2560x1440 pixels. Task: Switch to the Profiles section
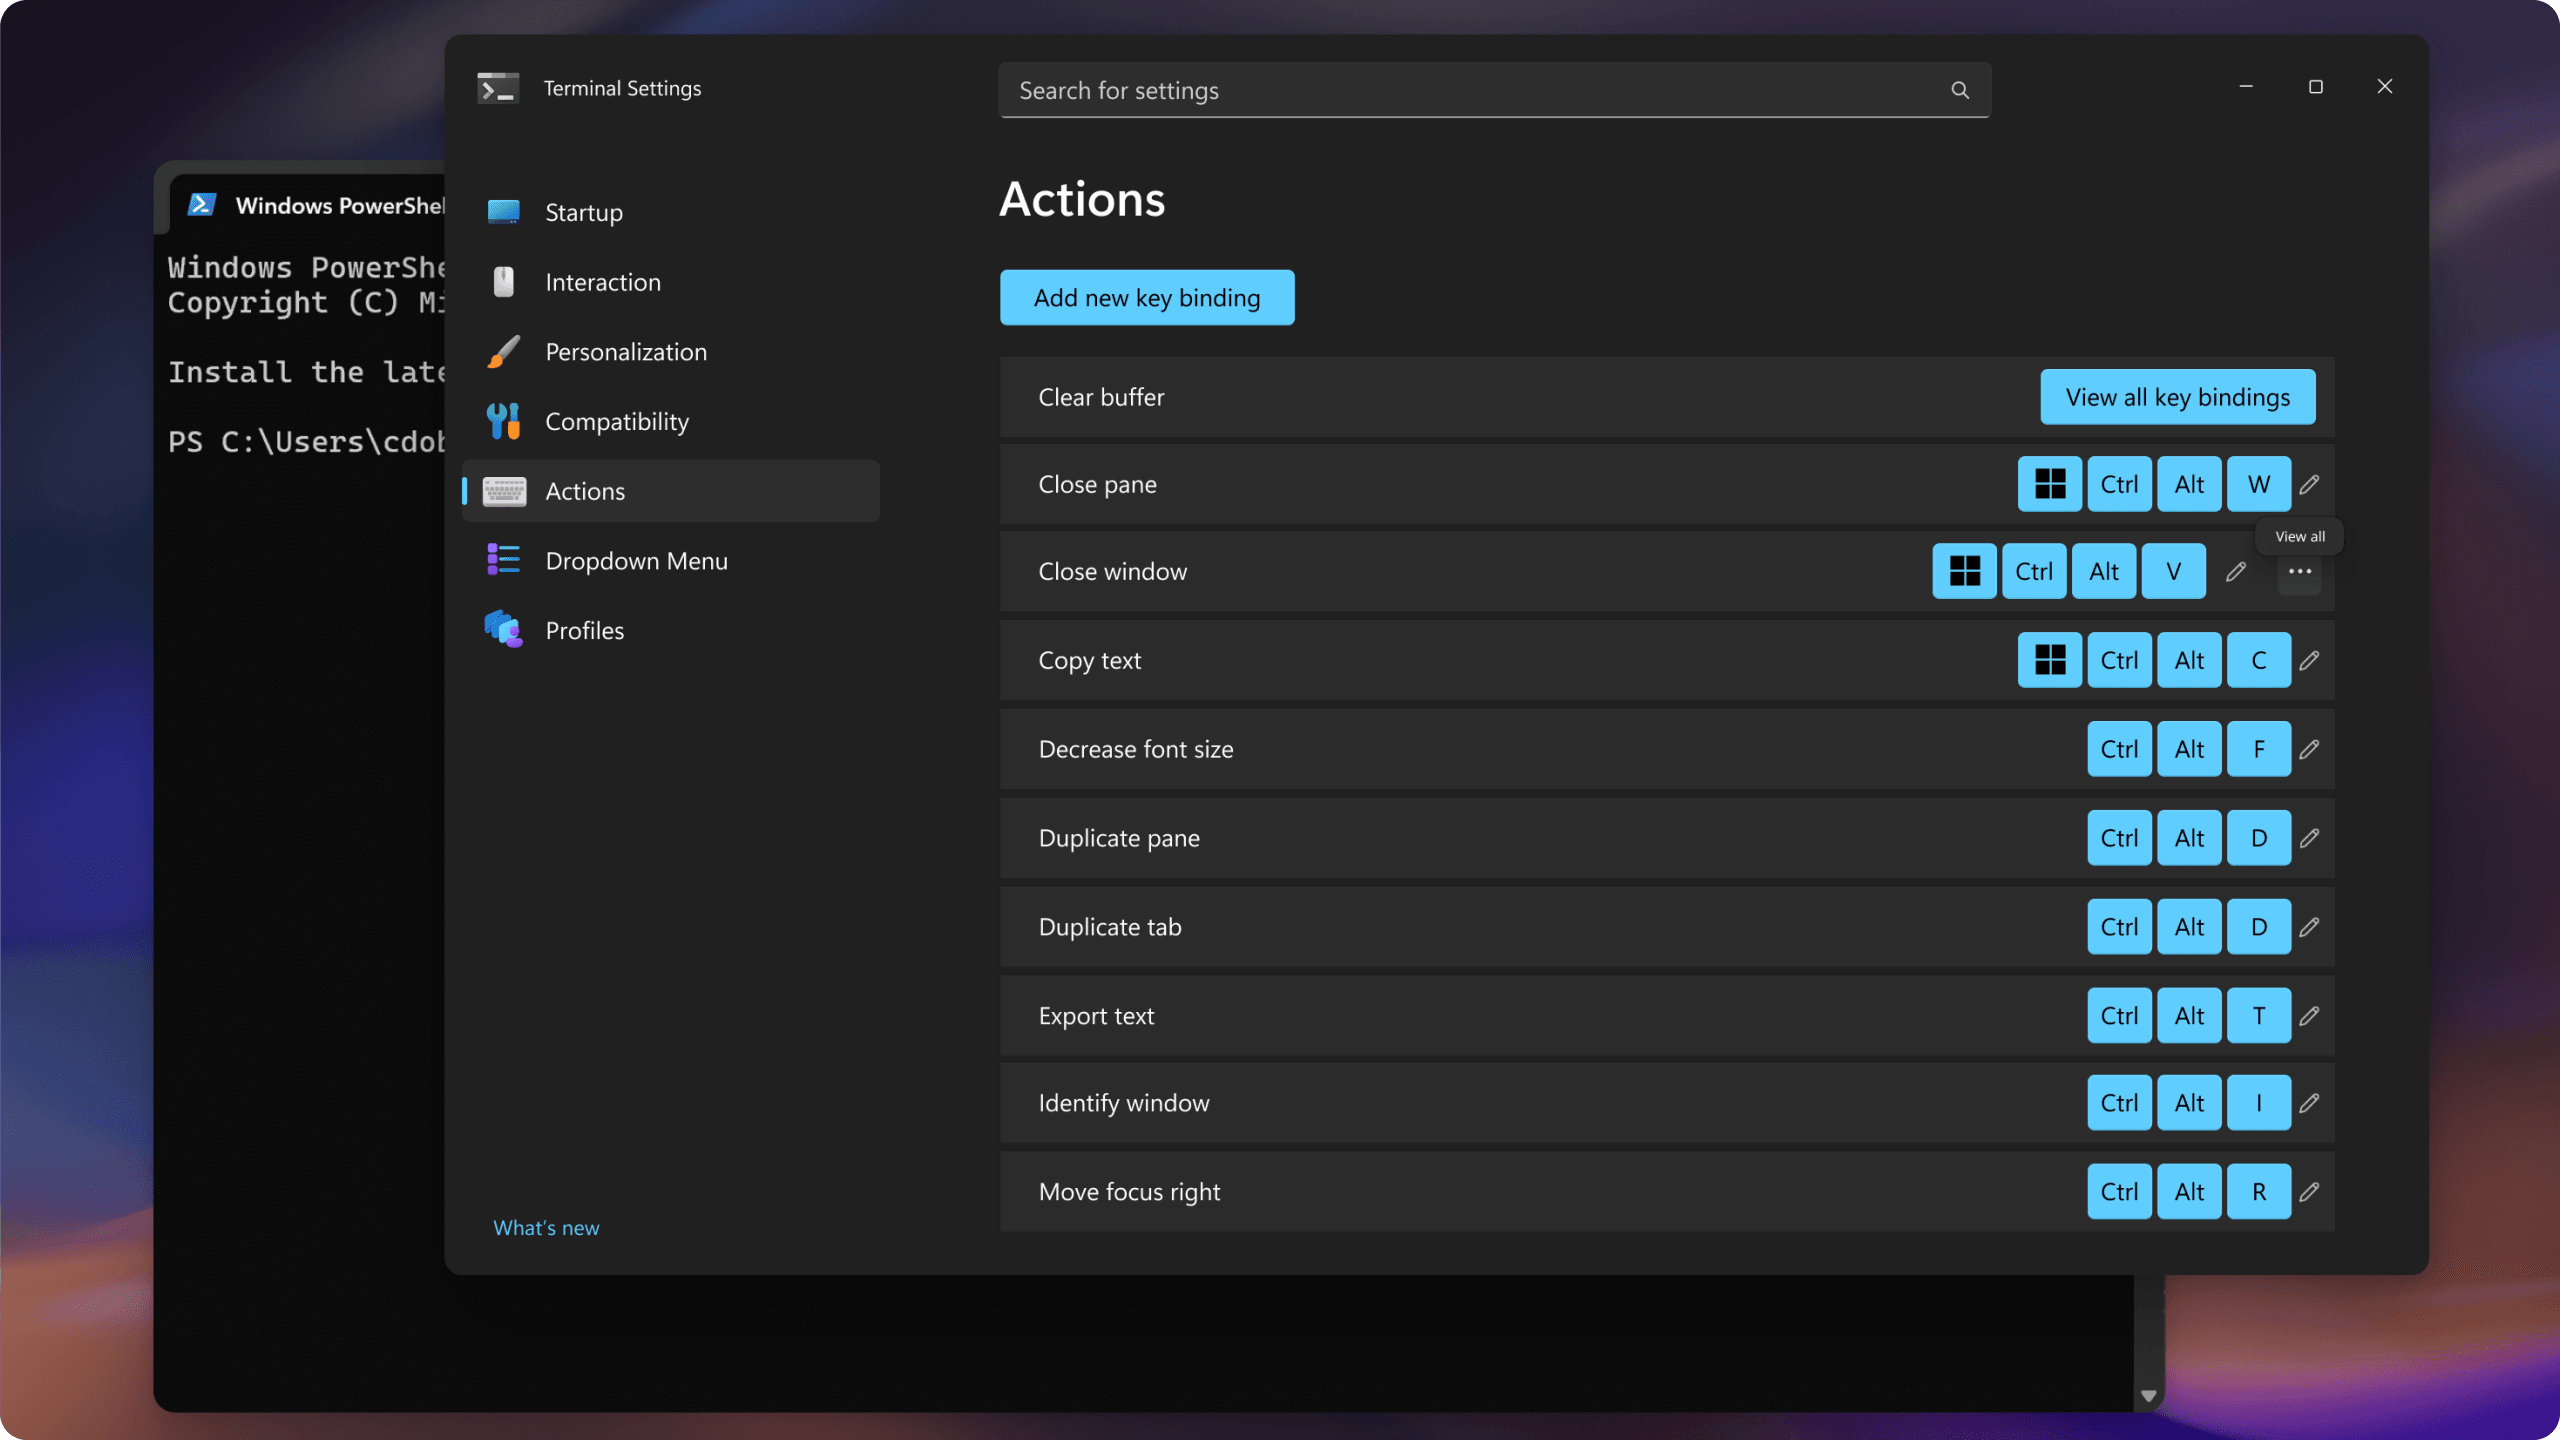coord(585,629)
